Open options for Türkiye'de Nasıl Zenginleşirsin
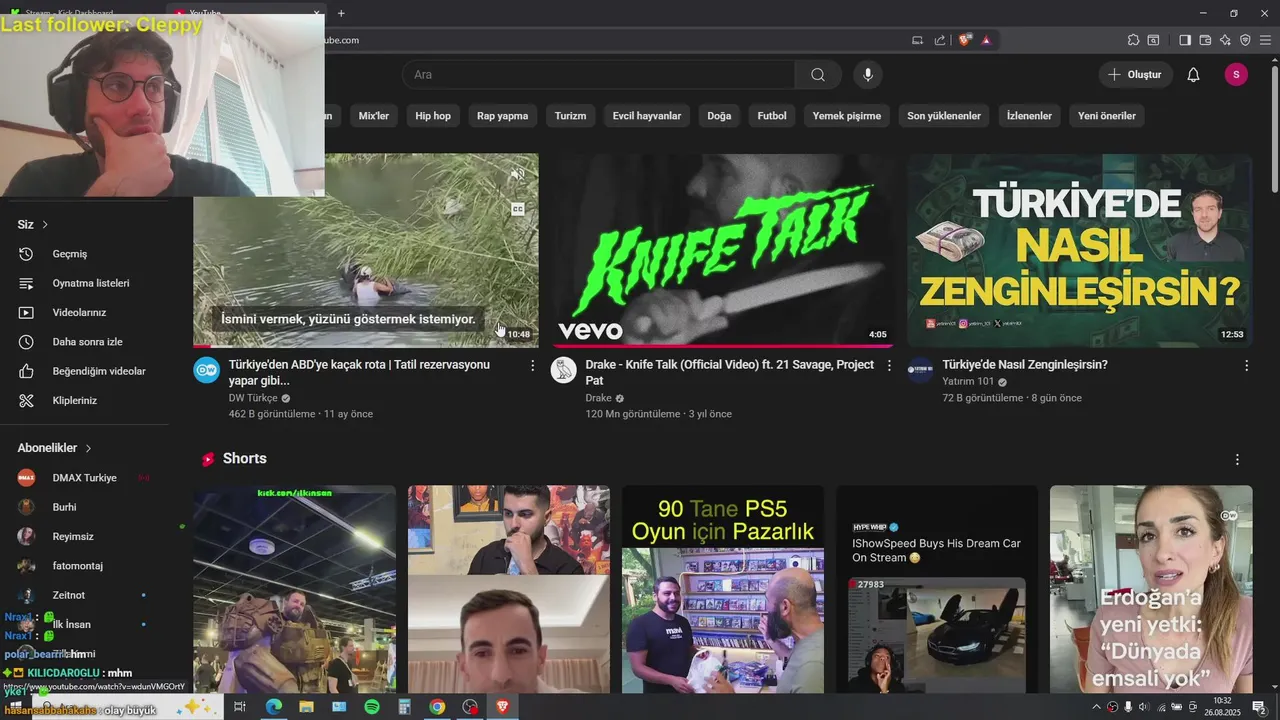The width and height of the screenshot is (1280, 720). (1246, 366)
